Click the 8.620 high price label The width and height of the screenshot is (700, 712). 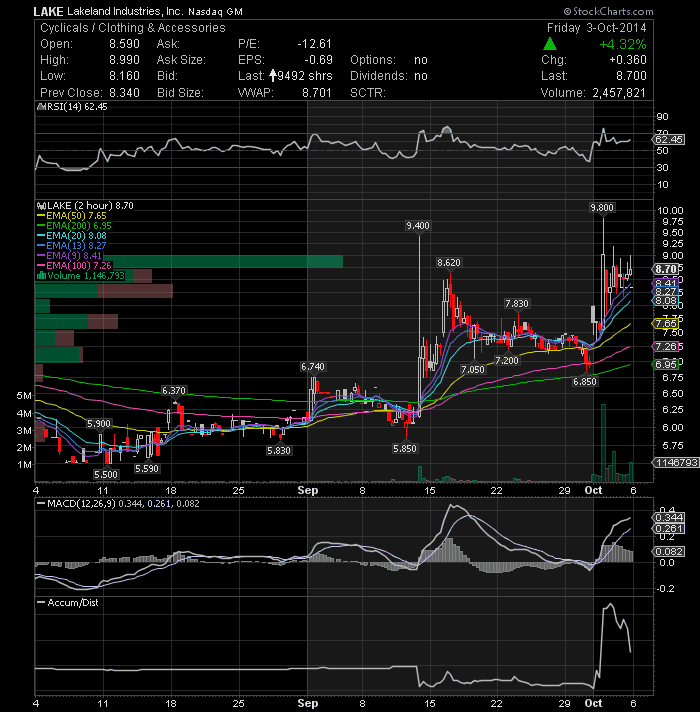tap(449, 262)
